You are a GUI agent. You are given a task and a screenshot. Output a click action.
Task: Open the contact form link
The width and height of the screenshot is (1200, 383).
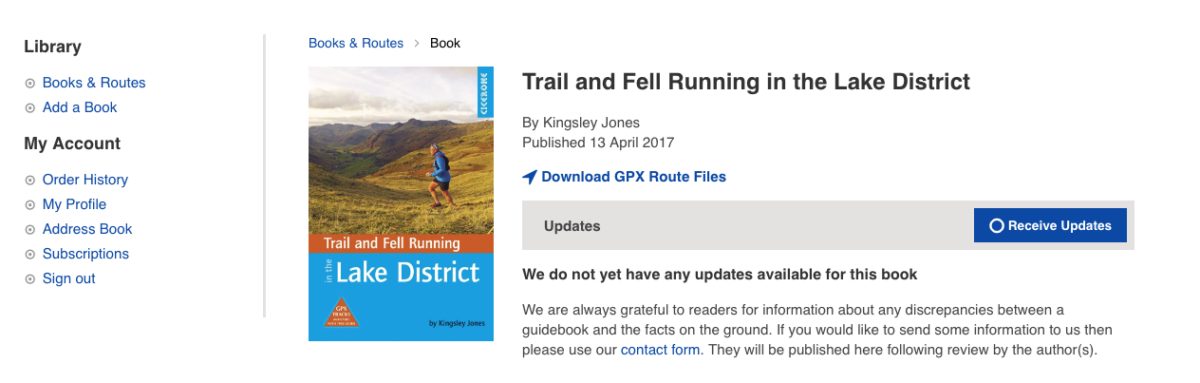point(660,350)
